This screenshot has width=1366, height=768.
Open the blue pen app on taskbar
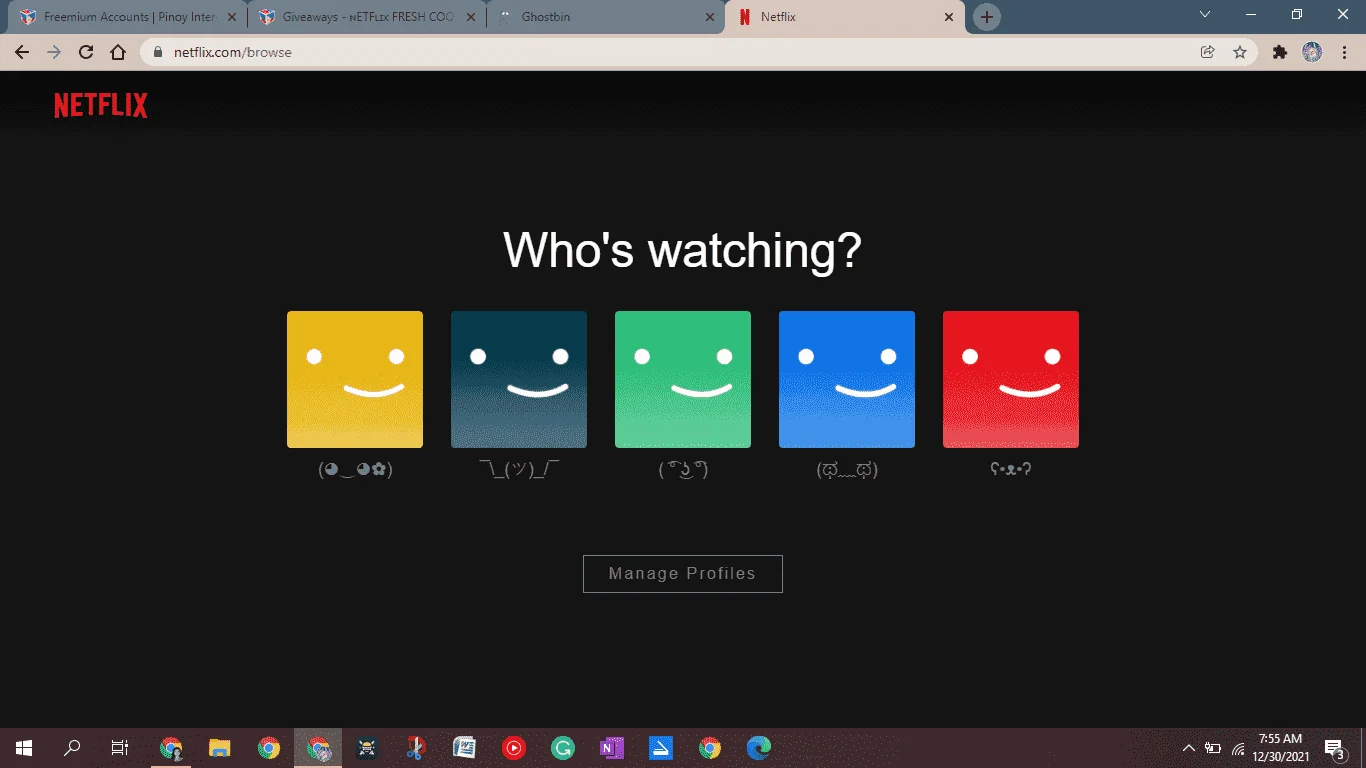pyautogui.click(x=661, y=747)
